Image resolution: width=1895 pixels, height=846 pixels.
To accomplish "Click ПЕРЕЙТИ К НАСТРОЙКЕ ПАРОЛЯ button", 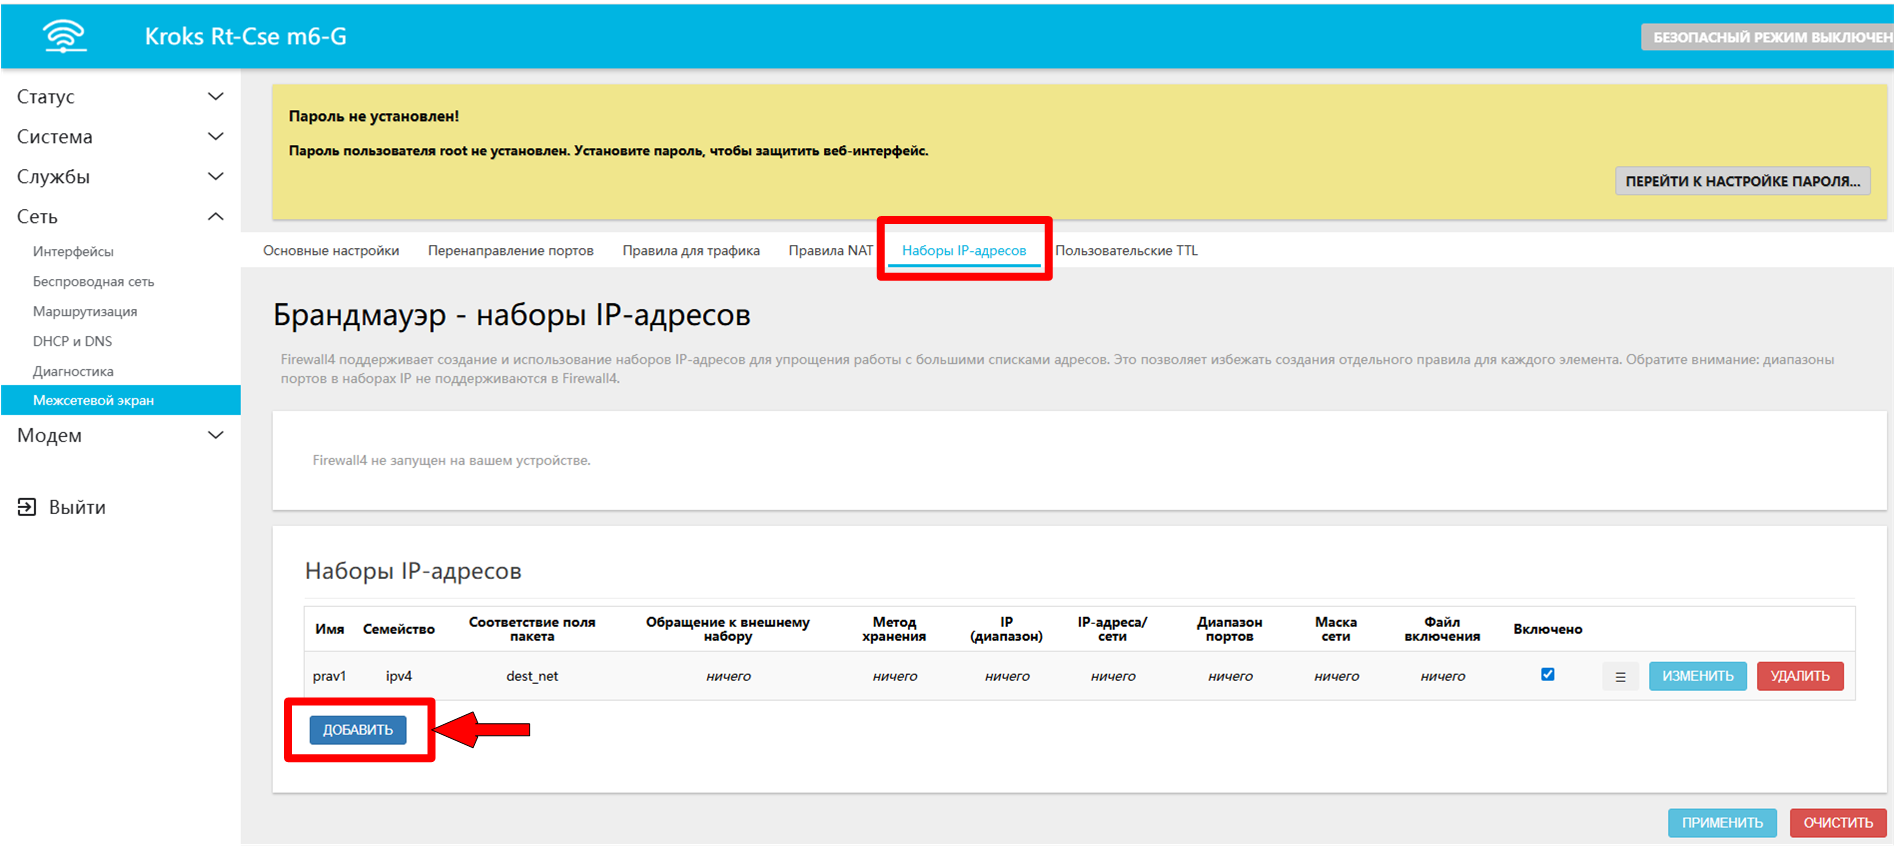I will (x=1742, y=181).
